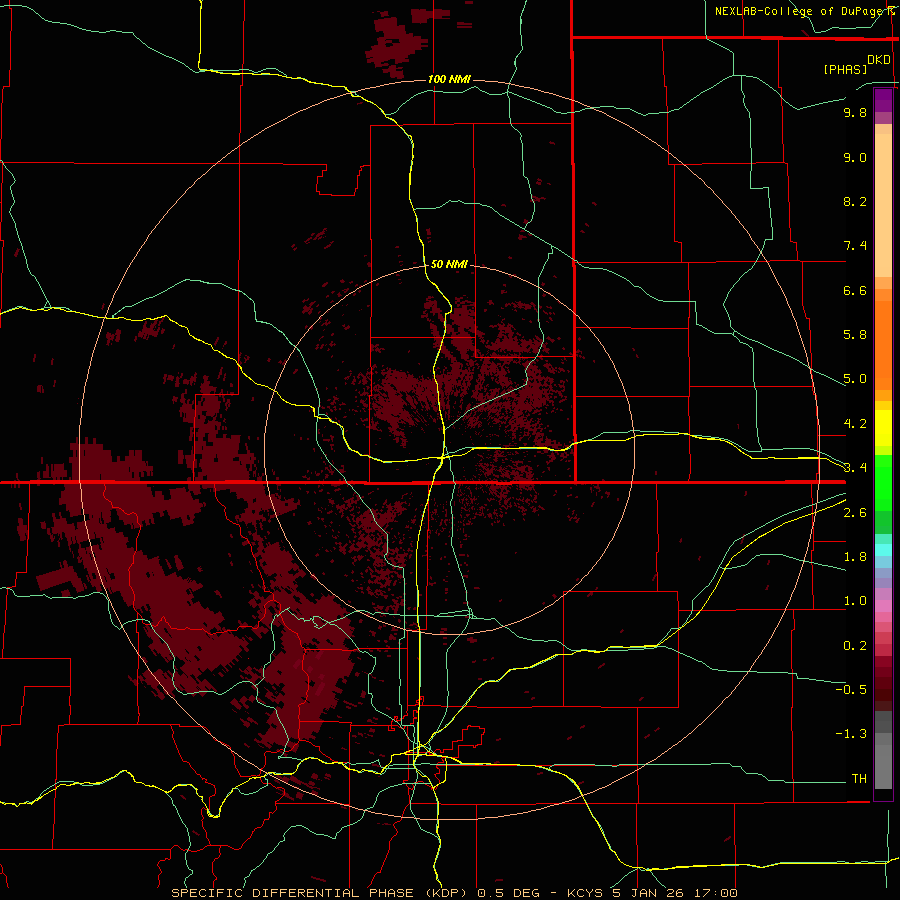This screenshot has height=900, width=900.
Task: Click the 7.4 scale value
Action: click(x=855, y=246)
